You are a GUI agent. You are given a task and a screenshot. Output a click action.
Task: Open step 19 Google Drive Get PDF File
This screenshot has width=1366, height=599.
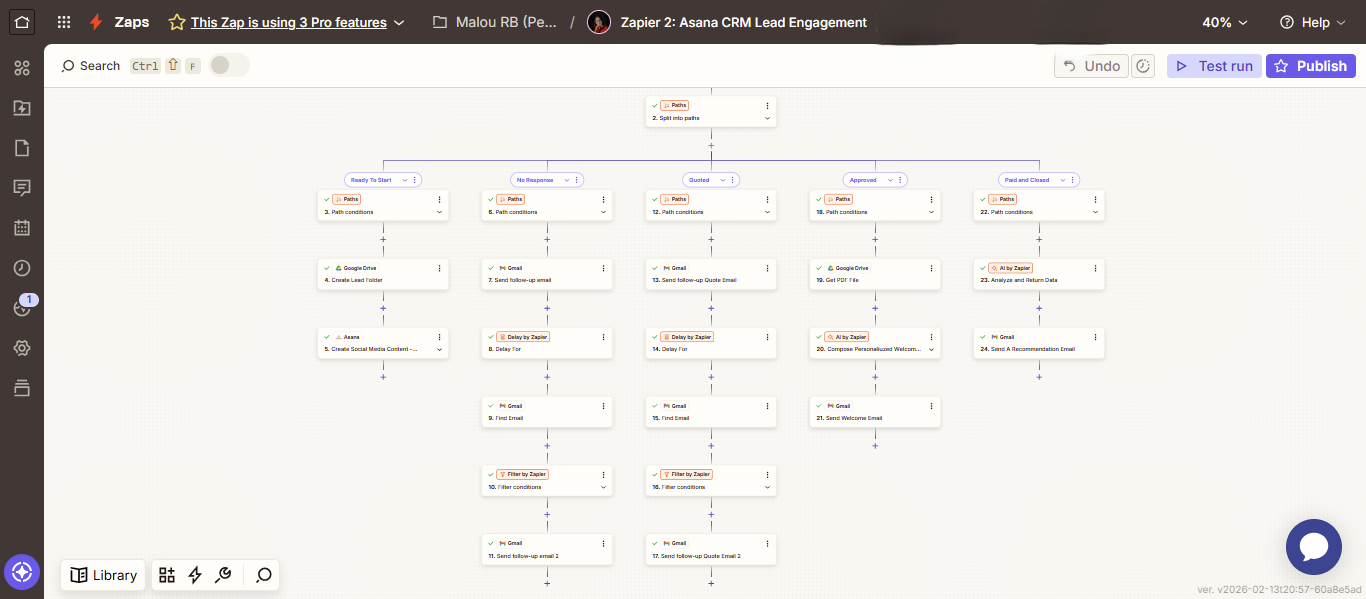point(875,274)
